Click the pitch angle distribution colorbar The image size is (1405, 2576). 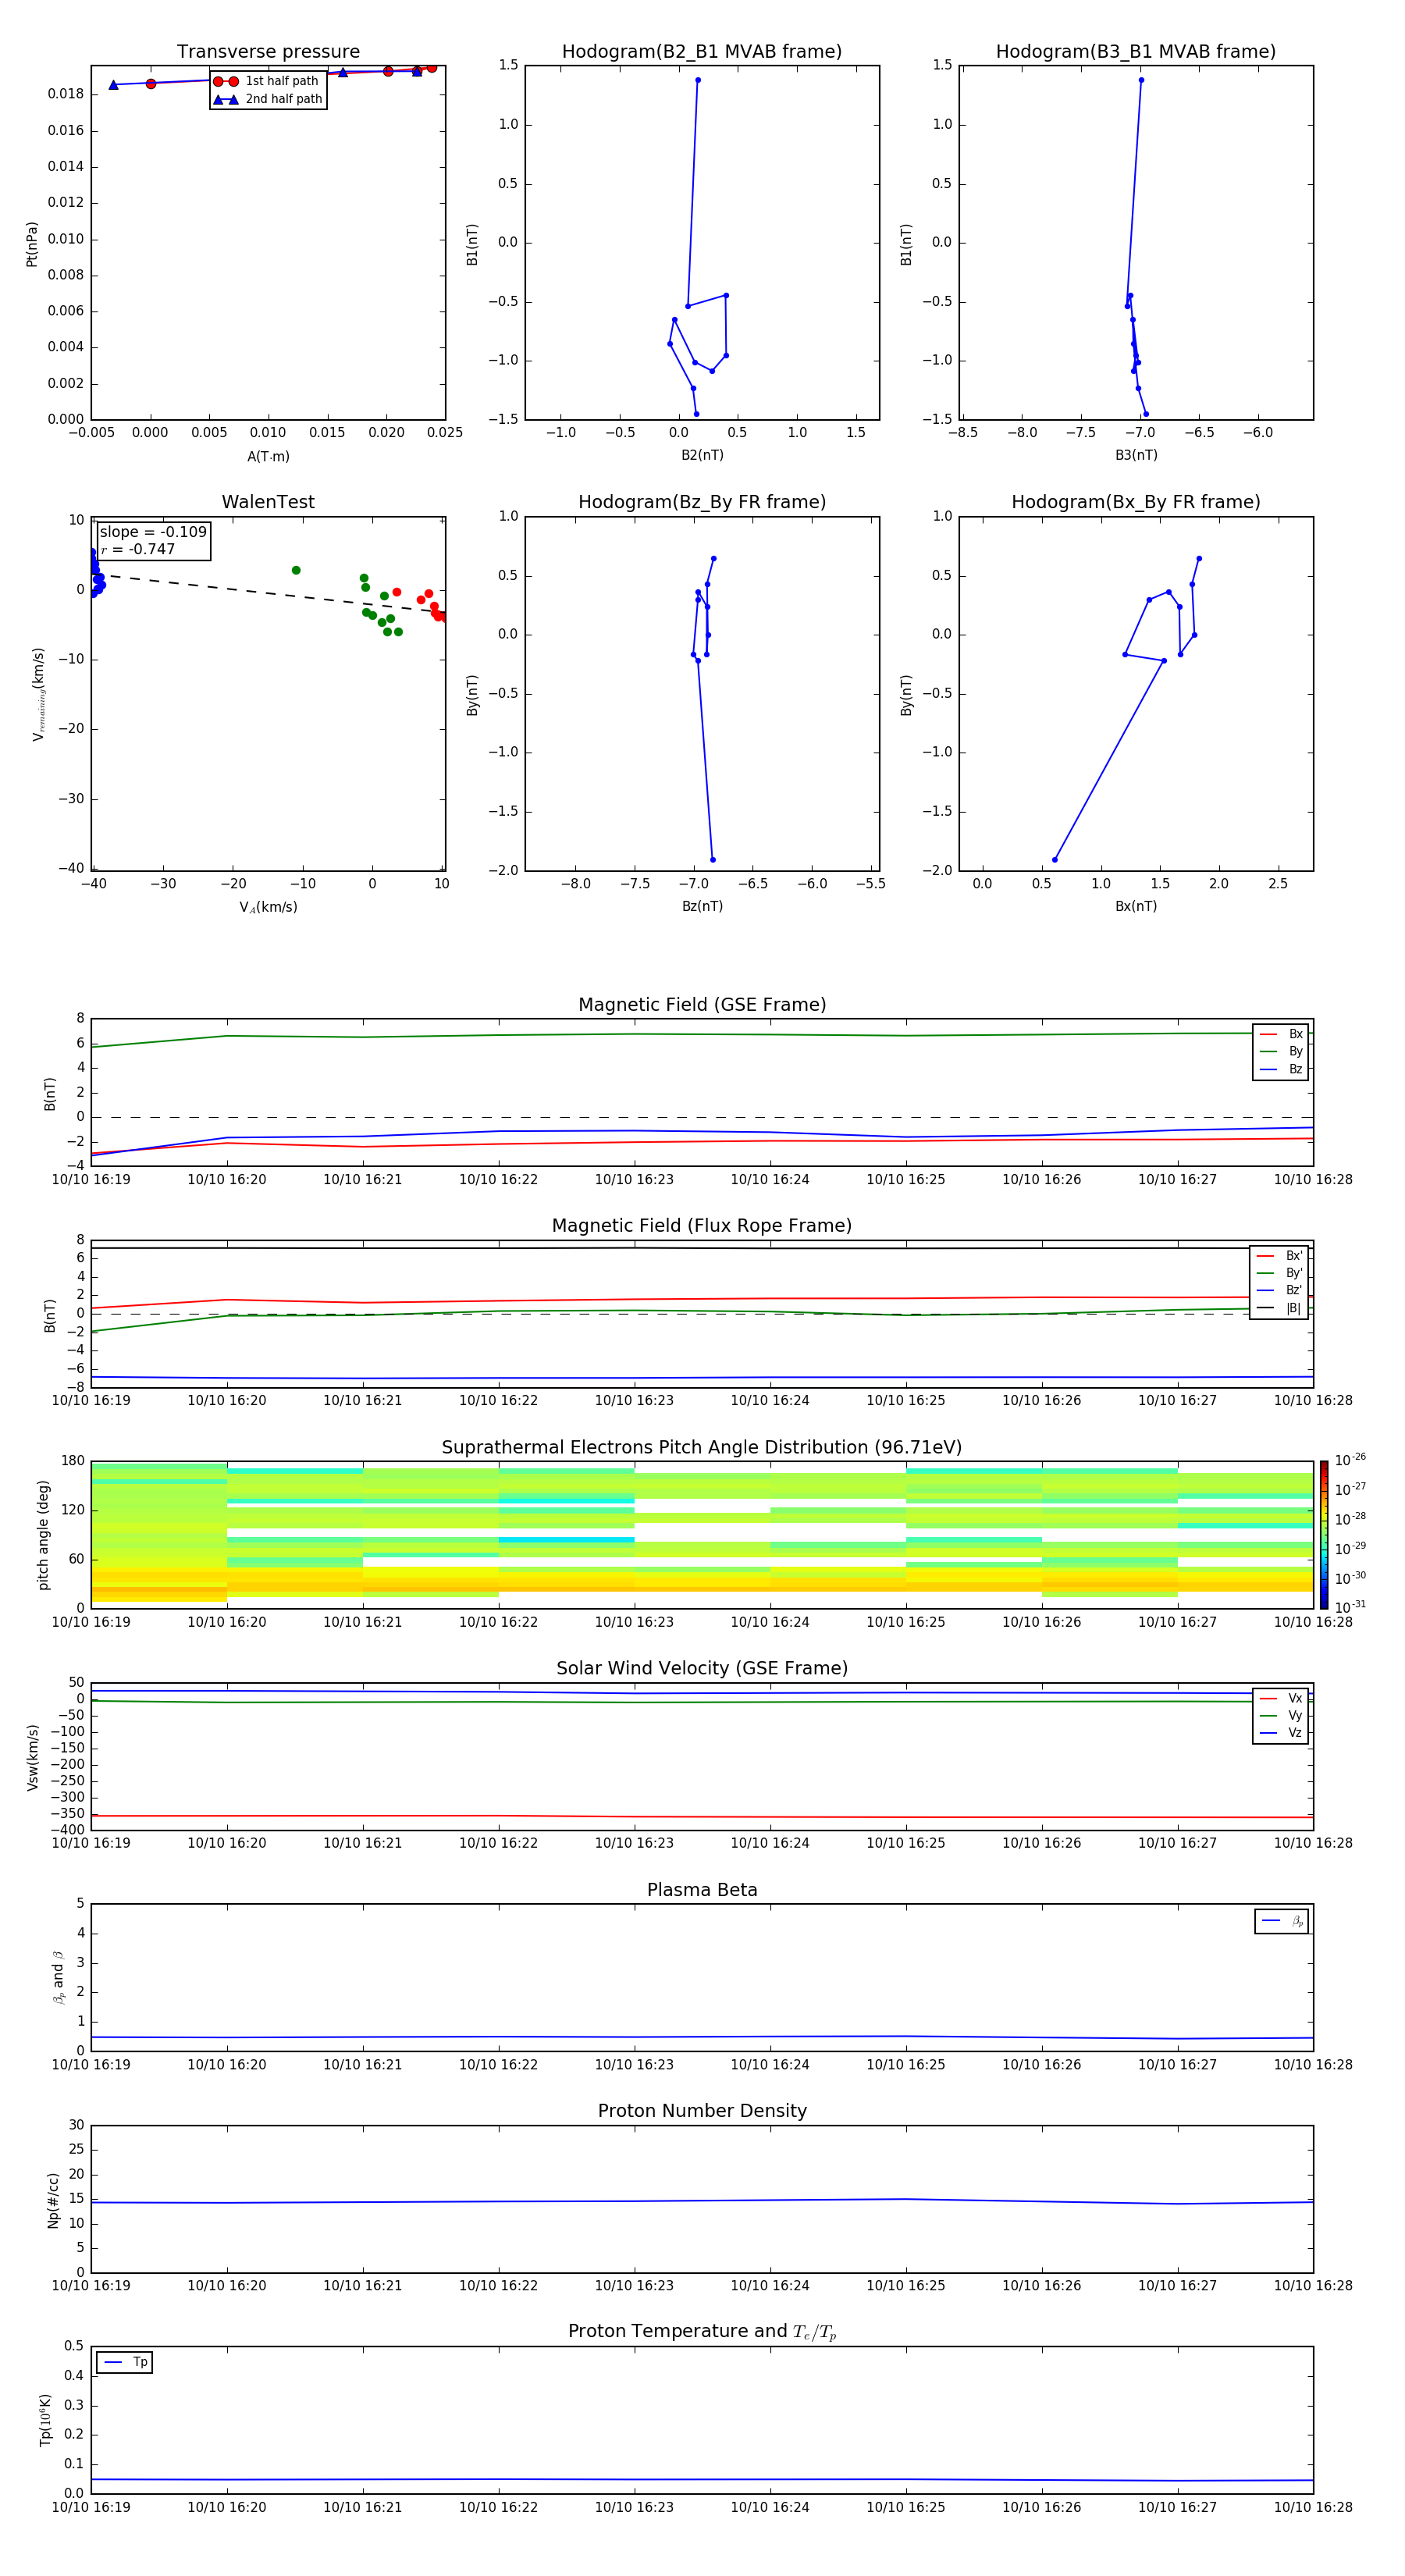[x=1323, y=1535]
